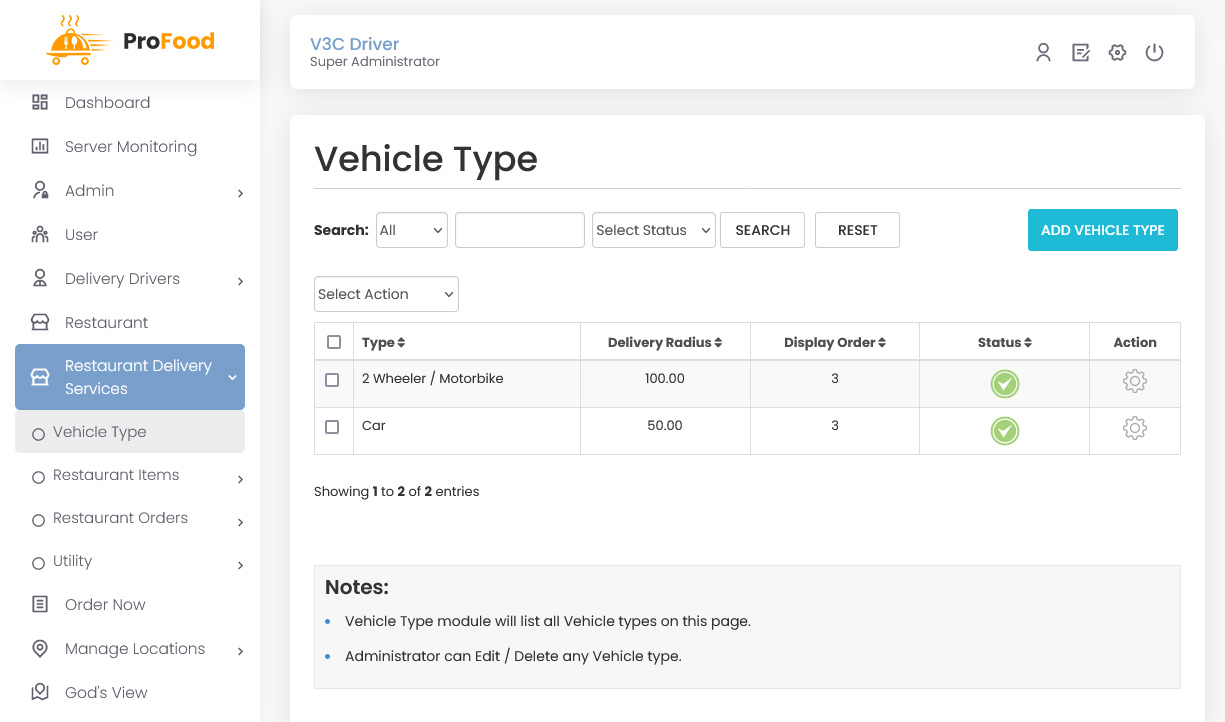Click the user profile icon in header
This screenshot has height=722, width=1225.
(1043, 53)
